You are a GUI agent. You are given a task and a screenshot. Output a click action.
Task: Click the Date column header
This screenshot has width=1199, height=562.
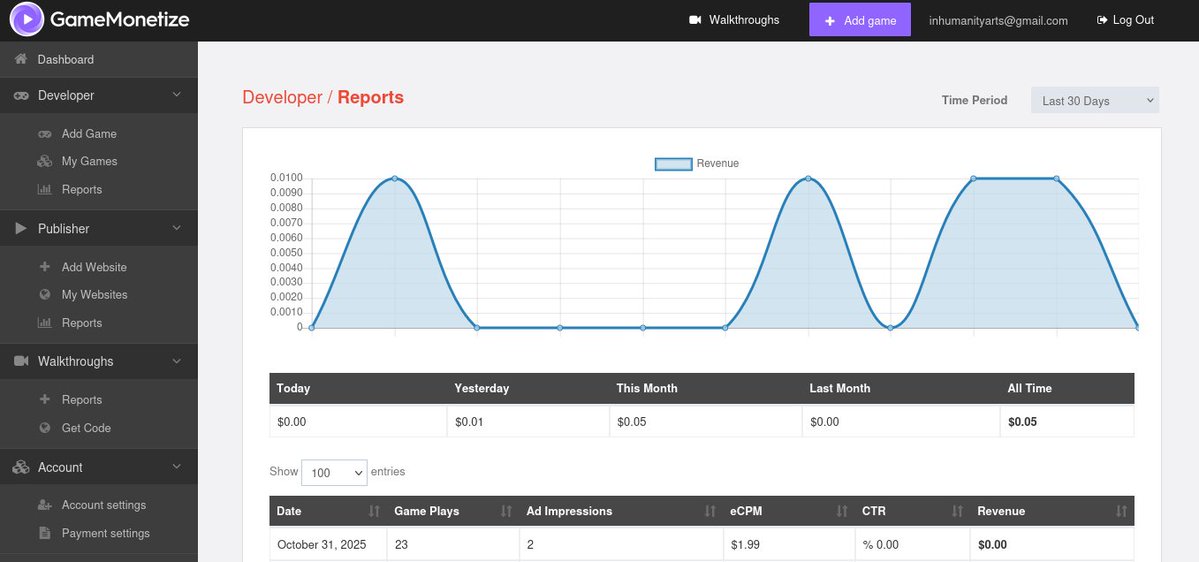[329, 511]
